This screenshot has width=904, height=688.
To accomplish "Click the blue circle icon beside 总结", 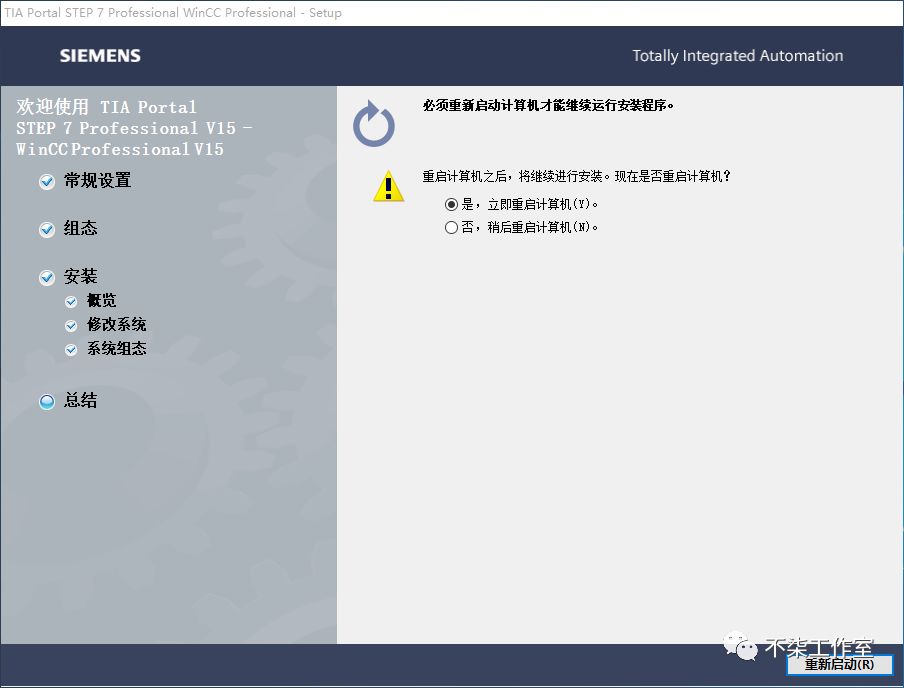I will click(47, 401).
